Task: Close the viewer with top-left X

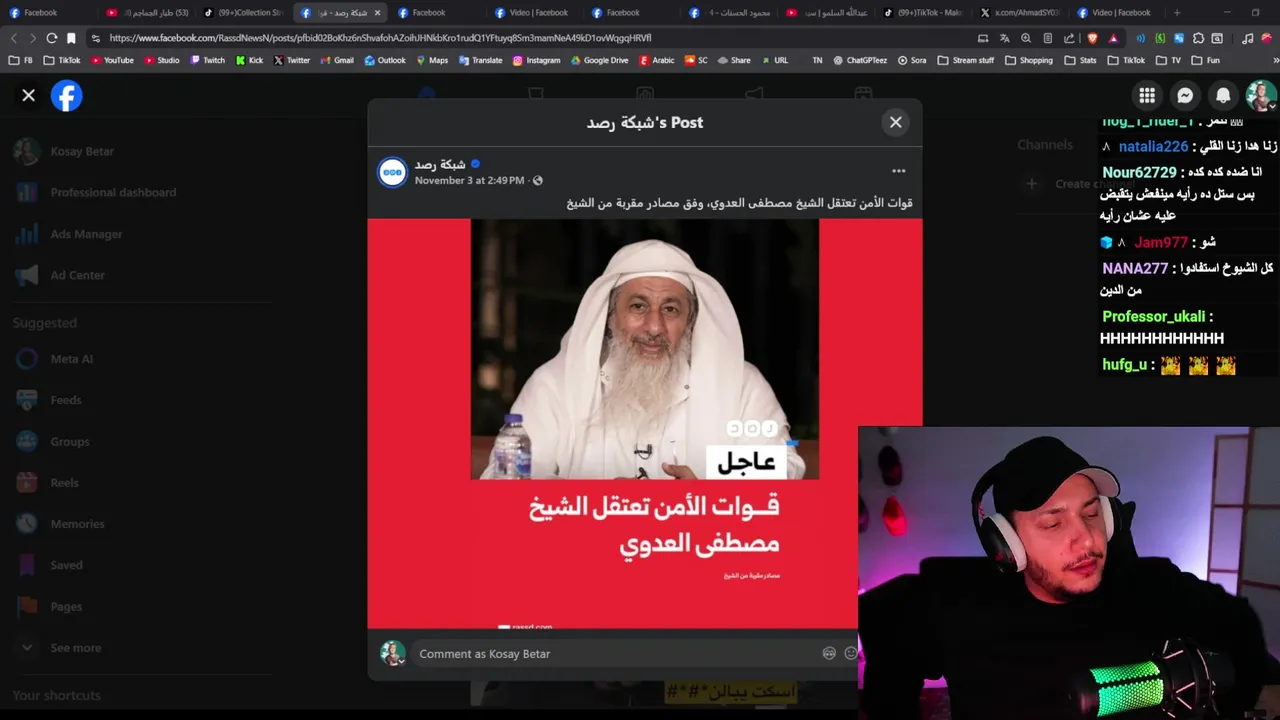Action: pyautogui.click(x=28, y=96)
